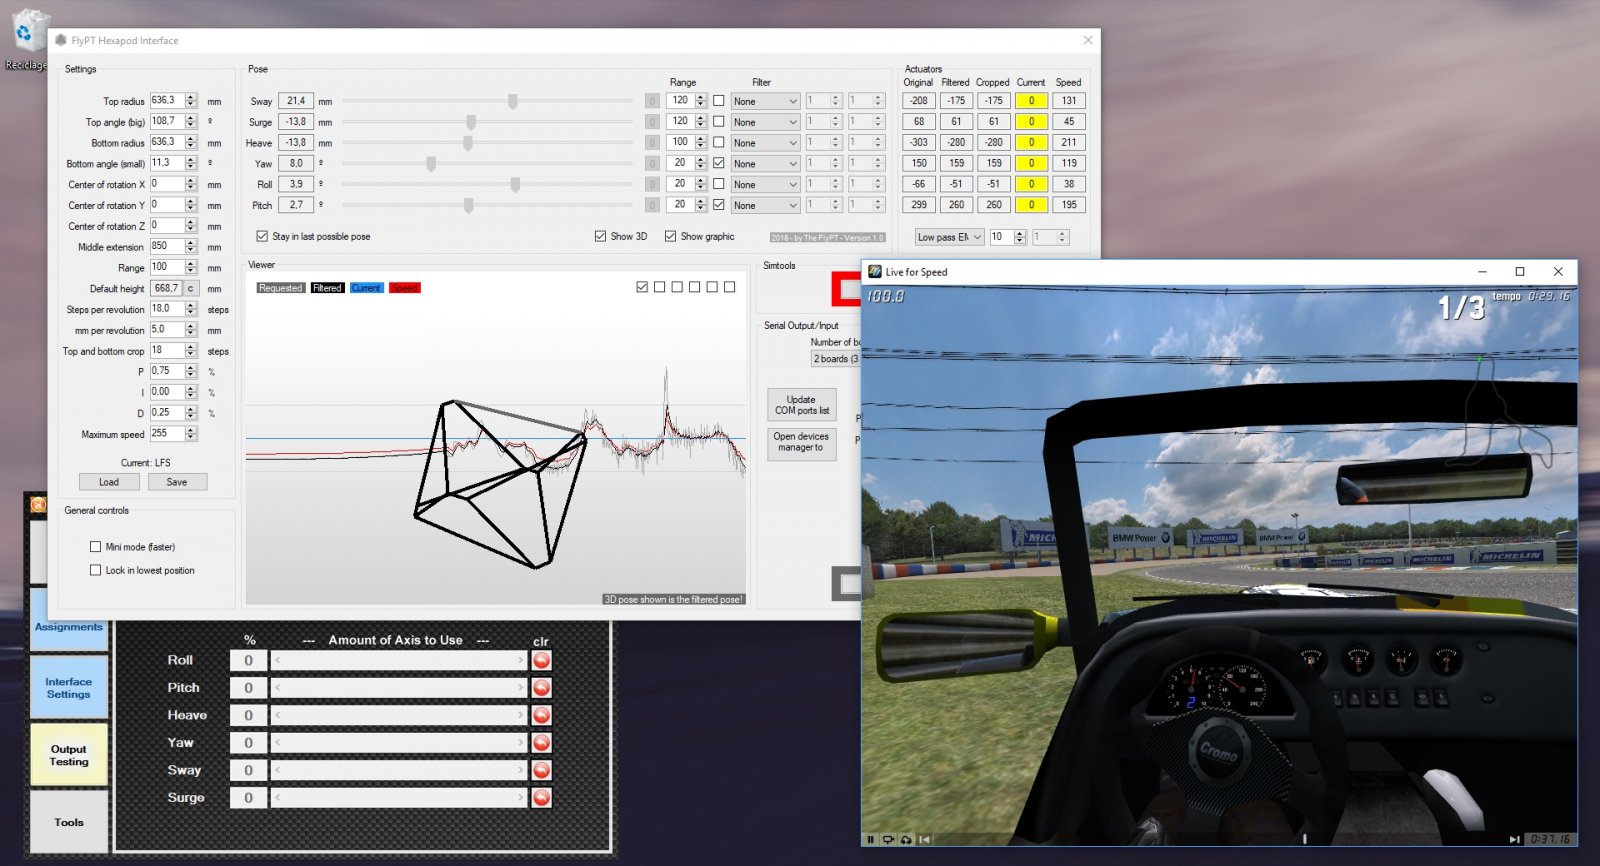Click the Filtered legend label in the viewer
Image resolution: width=1600 pixels, height=866 pixels.
327,288
